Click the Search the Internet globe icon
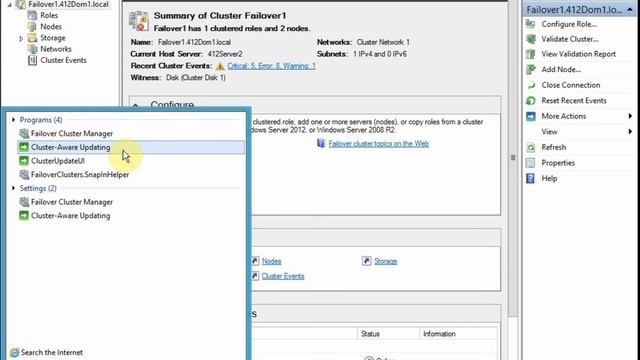This screenshot has height=360, width=640. click(x=14, y=352)
